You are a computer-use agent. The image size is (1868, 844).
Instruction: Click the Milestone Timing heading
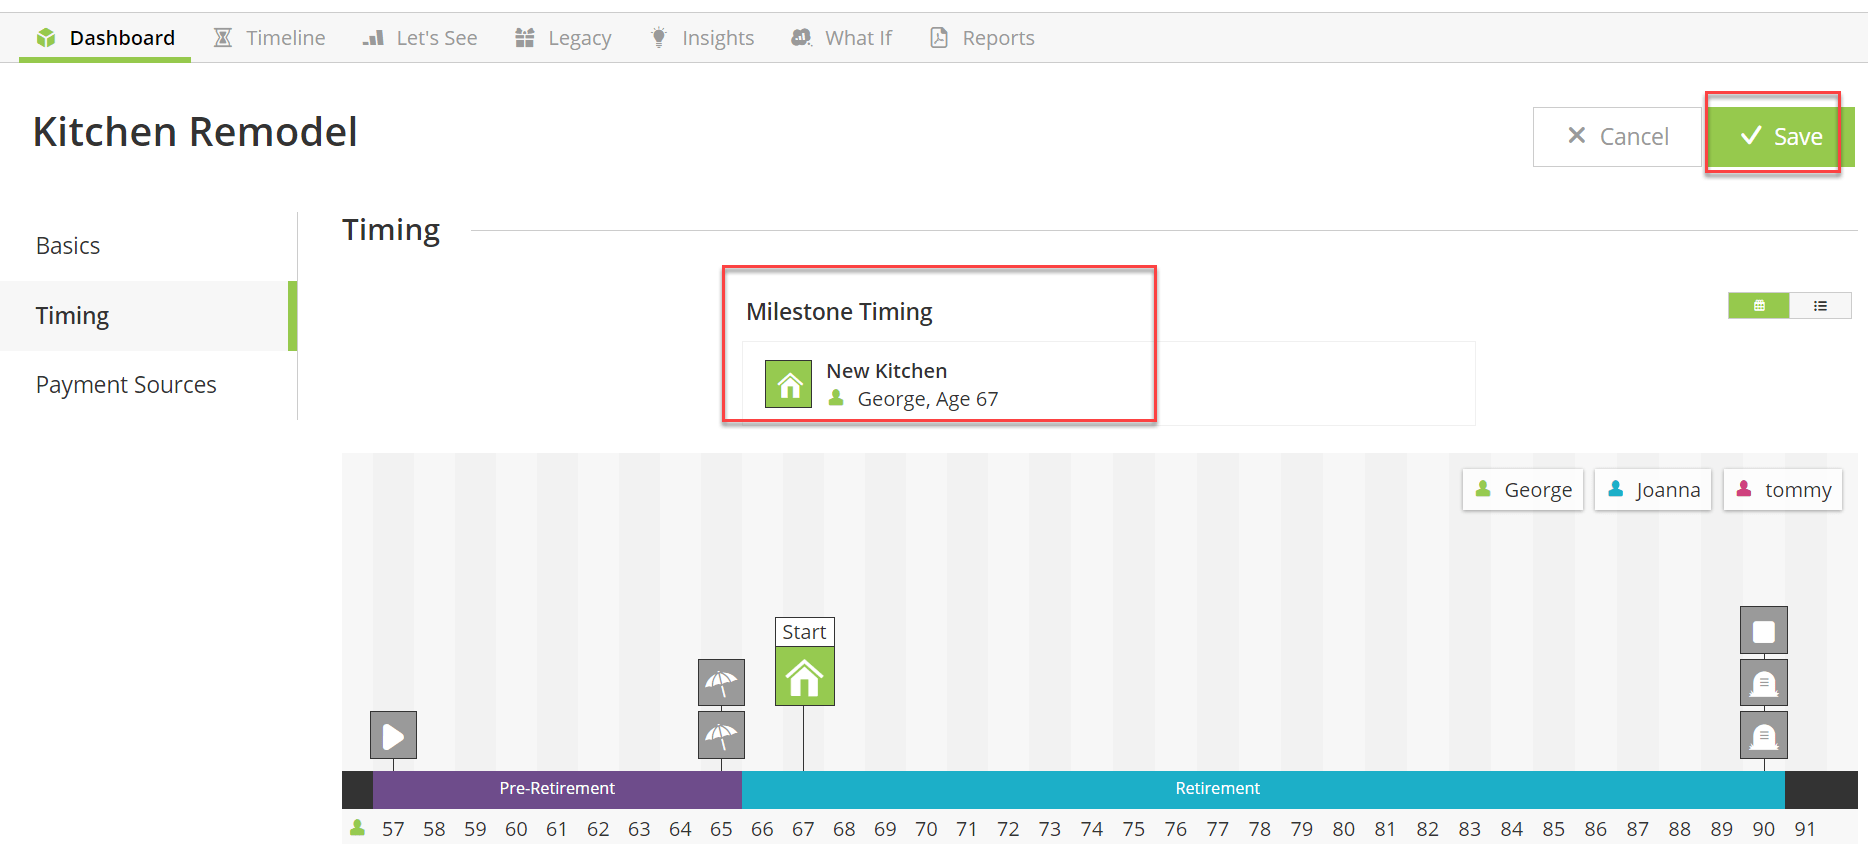839,312
